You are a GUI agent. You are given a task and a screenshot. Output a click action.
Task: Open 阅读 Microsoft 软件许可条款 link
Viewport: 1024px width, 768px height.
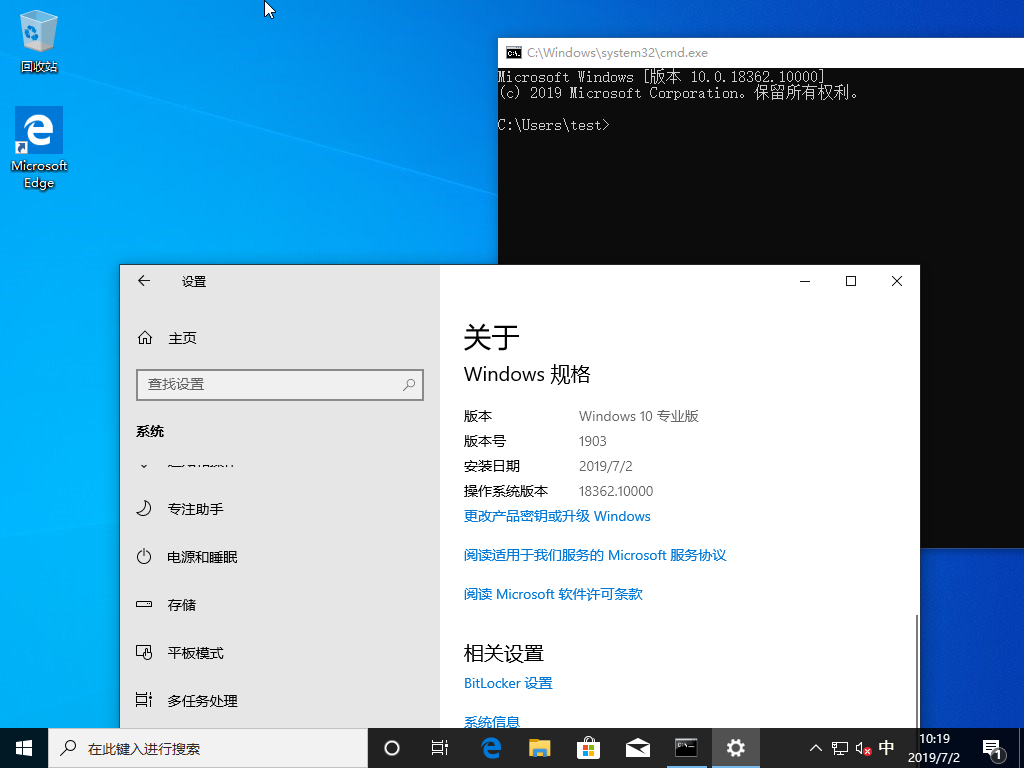[553, 594]
